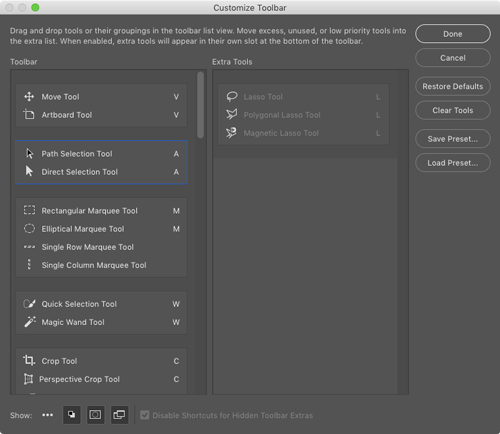
Task: Select Crop Tool label
Action: coord(59,361)
